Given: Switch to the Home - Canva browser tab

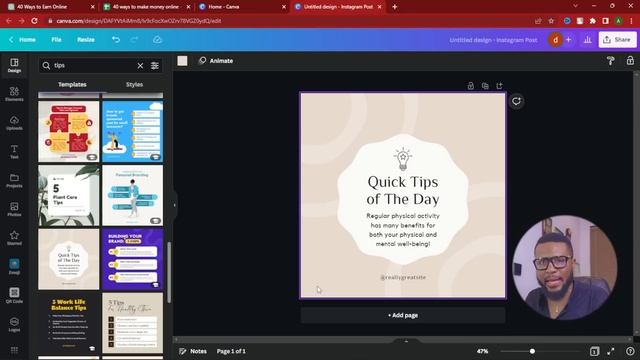Looking at the screenshot, I should click(x=241, y=7).
